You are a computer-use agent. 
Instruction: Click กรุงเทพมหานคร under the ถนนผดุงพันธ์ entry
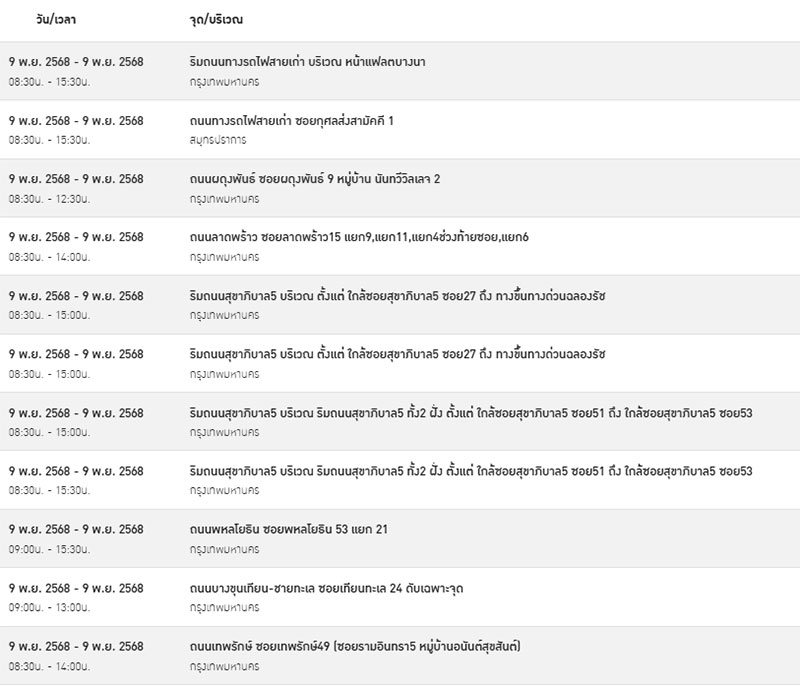(224, 199)
